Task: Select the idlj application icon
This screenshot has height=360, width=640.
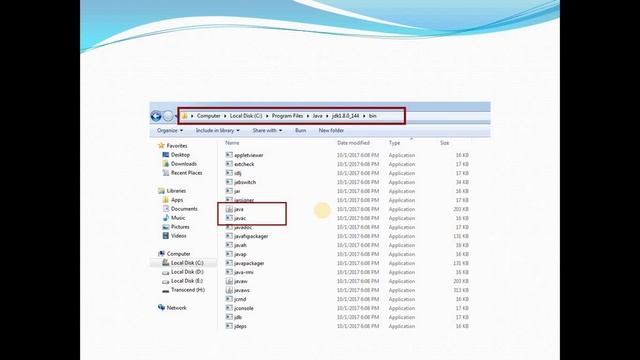Action: [x=229, y=173]
